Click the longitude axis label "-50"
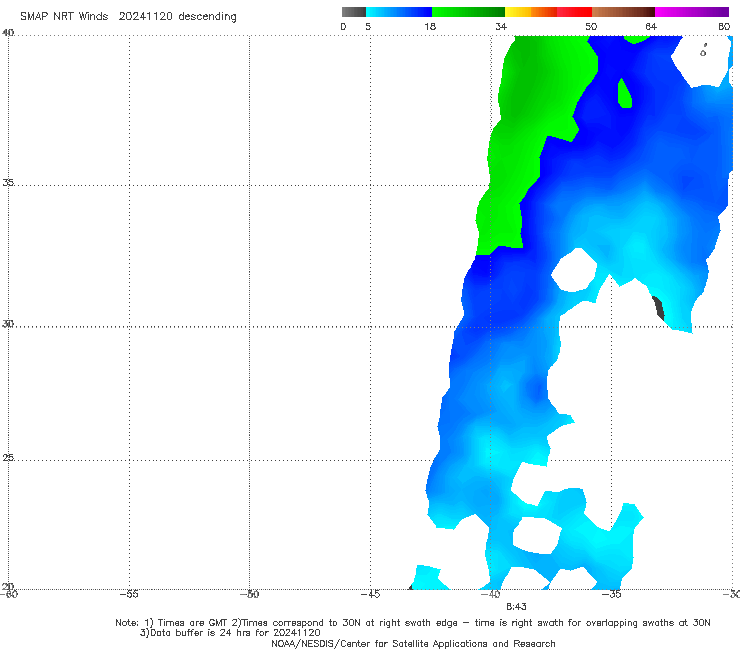This screenshot has height=650, width=740. coord(250,594)
